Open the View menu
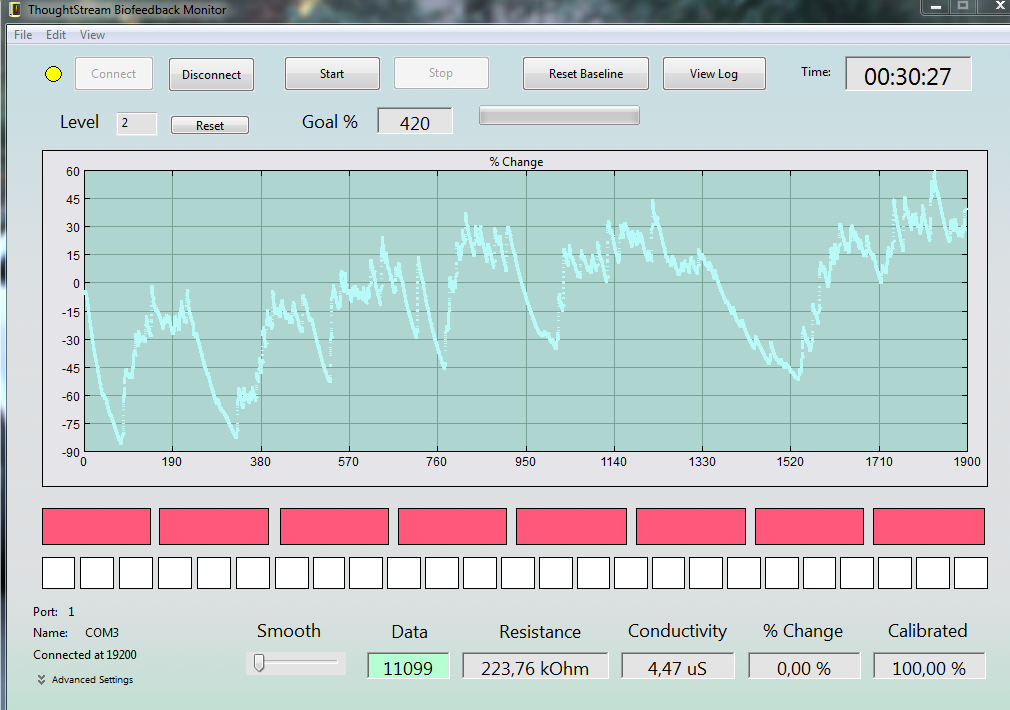The width and height of the screenshot is (1010, 710). [x=92, y=35]
